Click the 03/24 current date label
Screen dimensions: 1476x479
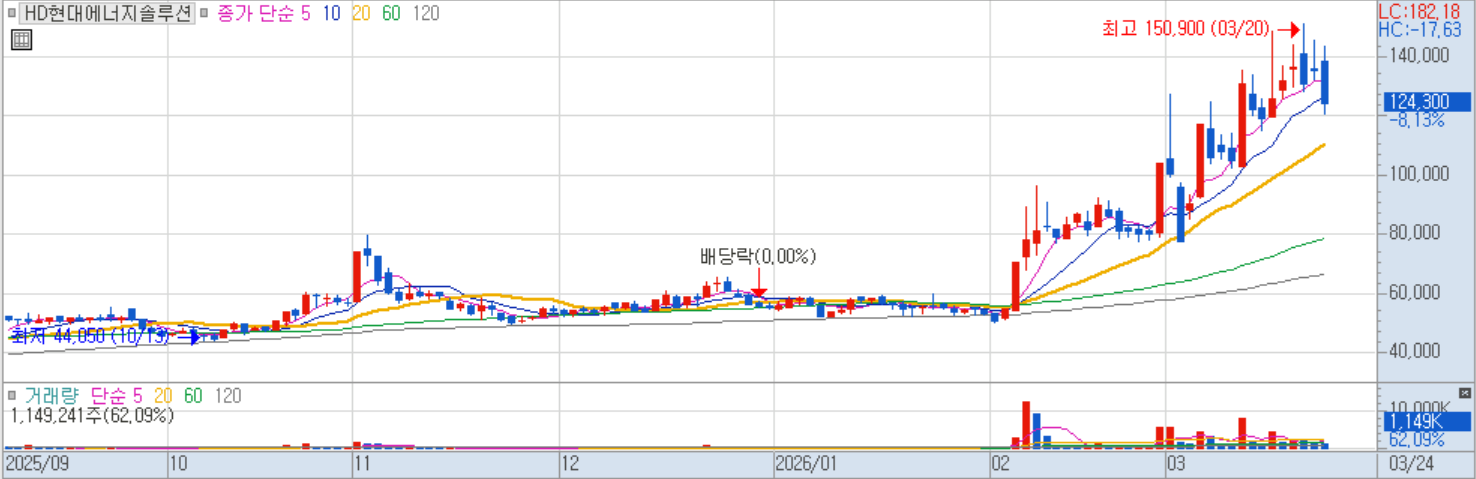pyautogui.click(x=1414, y=465)
